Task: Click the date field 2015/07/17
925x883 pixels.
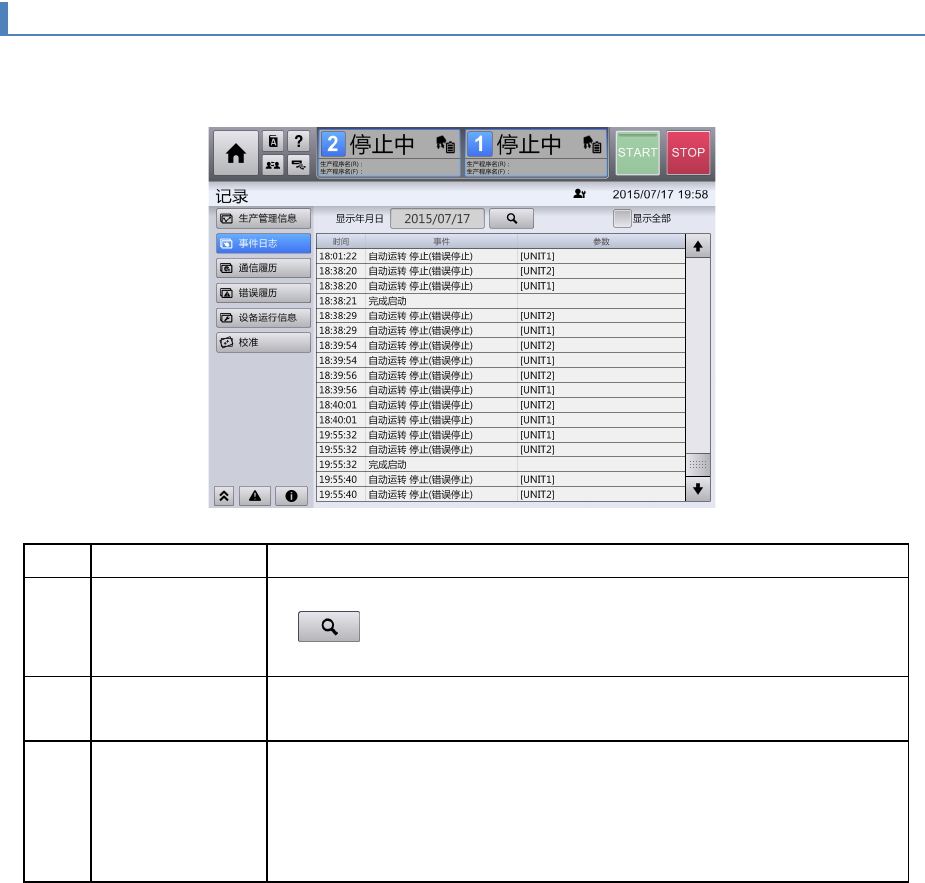Action: [437, 218]
